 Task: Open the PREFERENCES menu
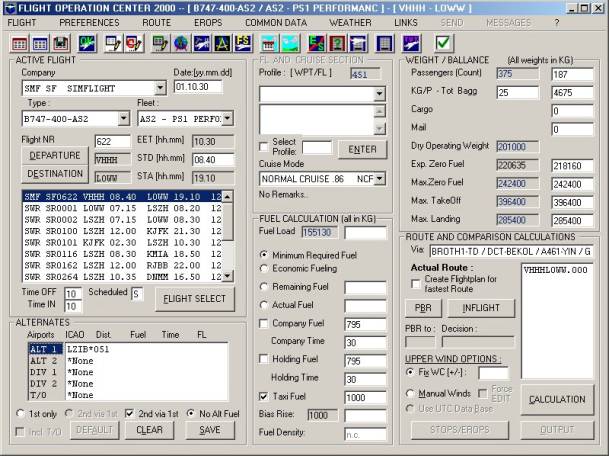[x=89, y=23]
